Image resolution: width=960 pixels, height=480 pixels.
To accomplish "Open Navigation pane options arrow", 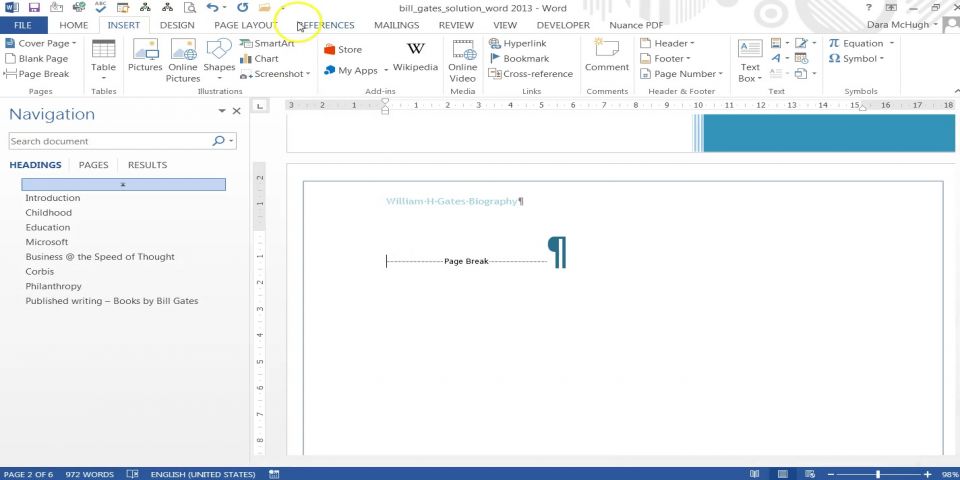I will [222, 111].
